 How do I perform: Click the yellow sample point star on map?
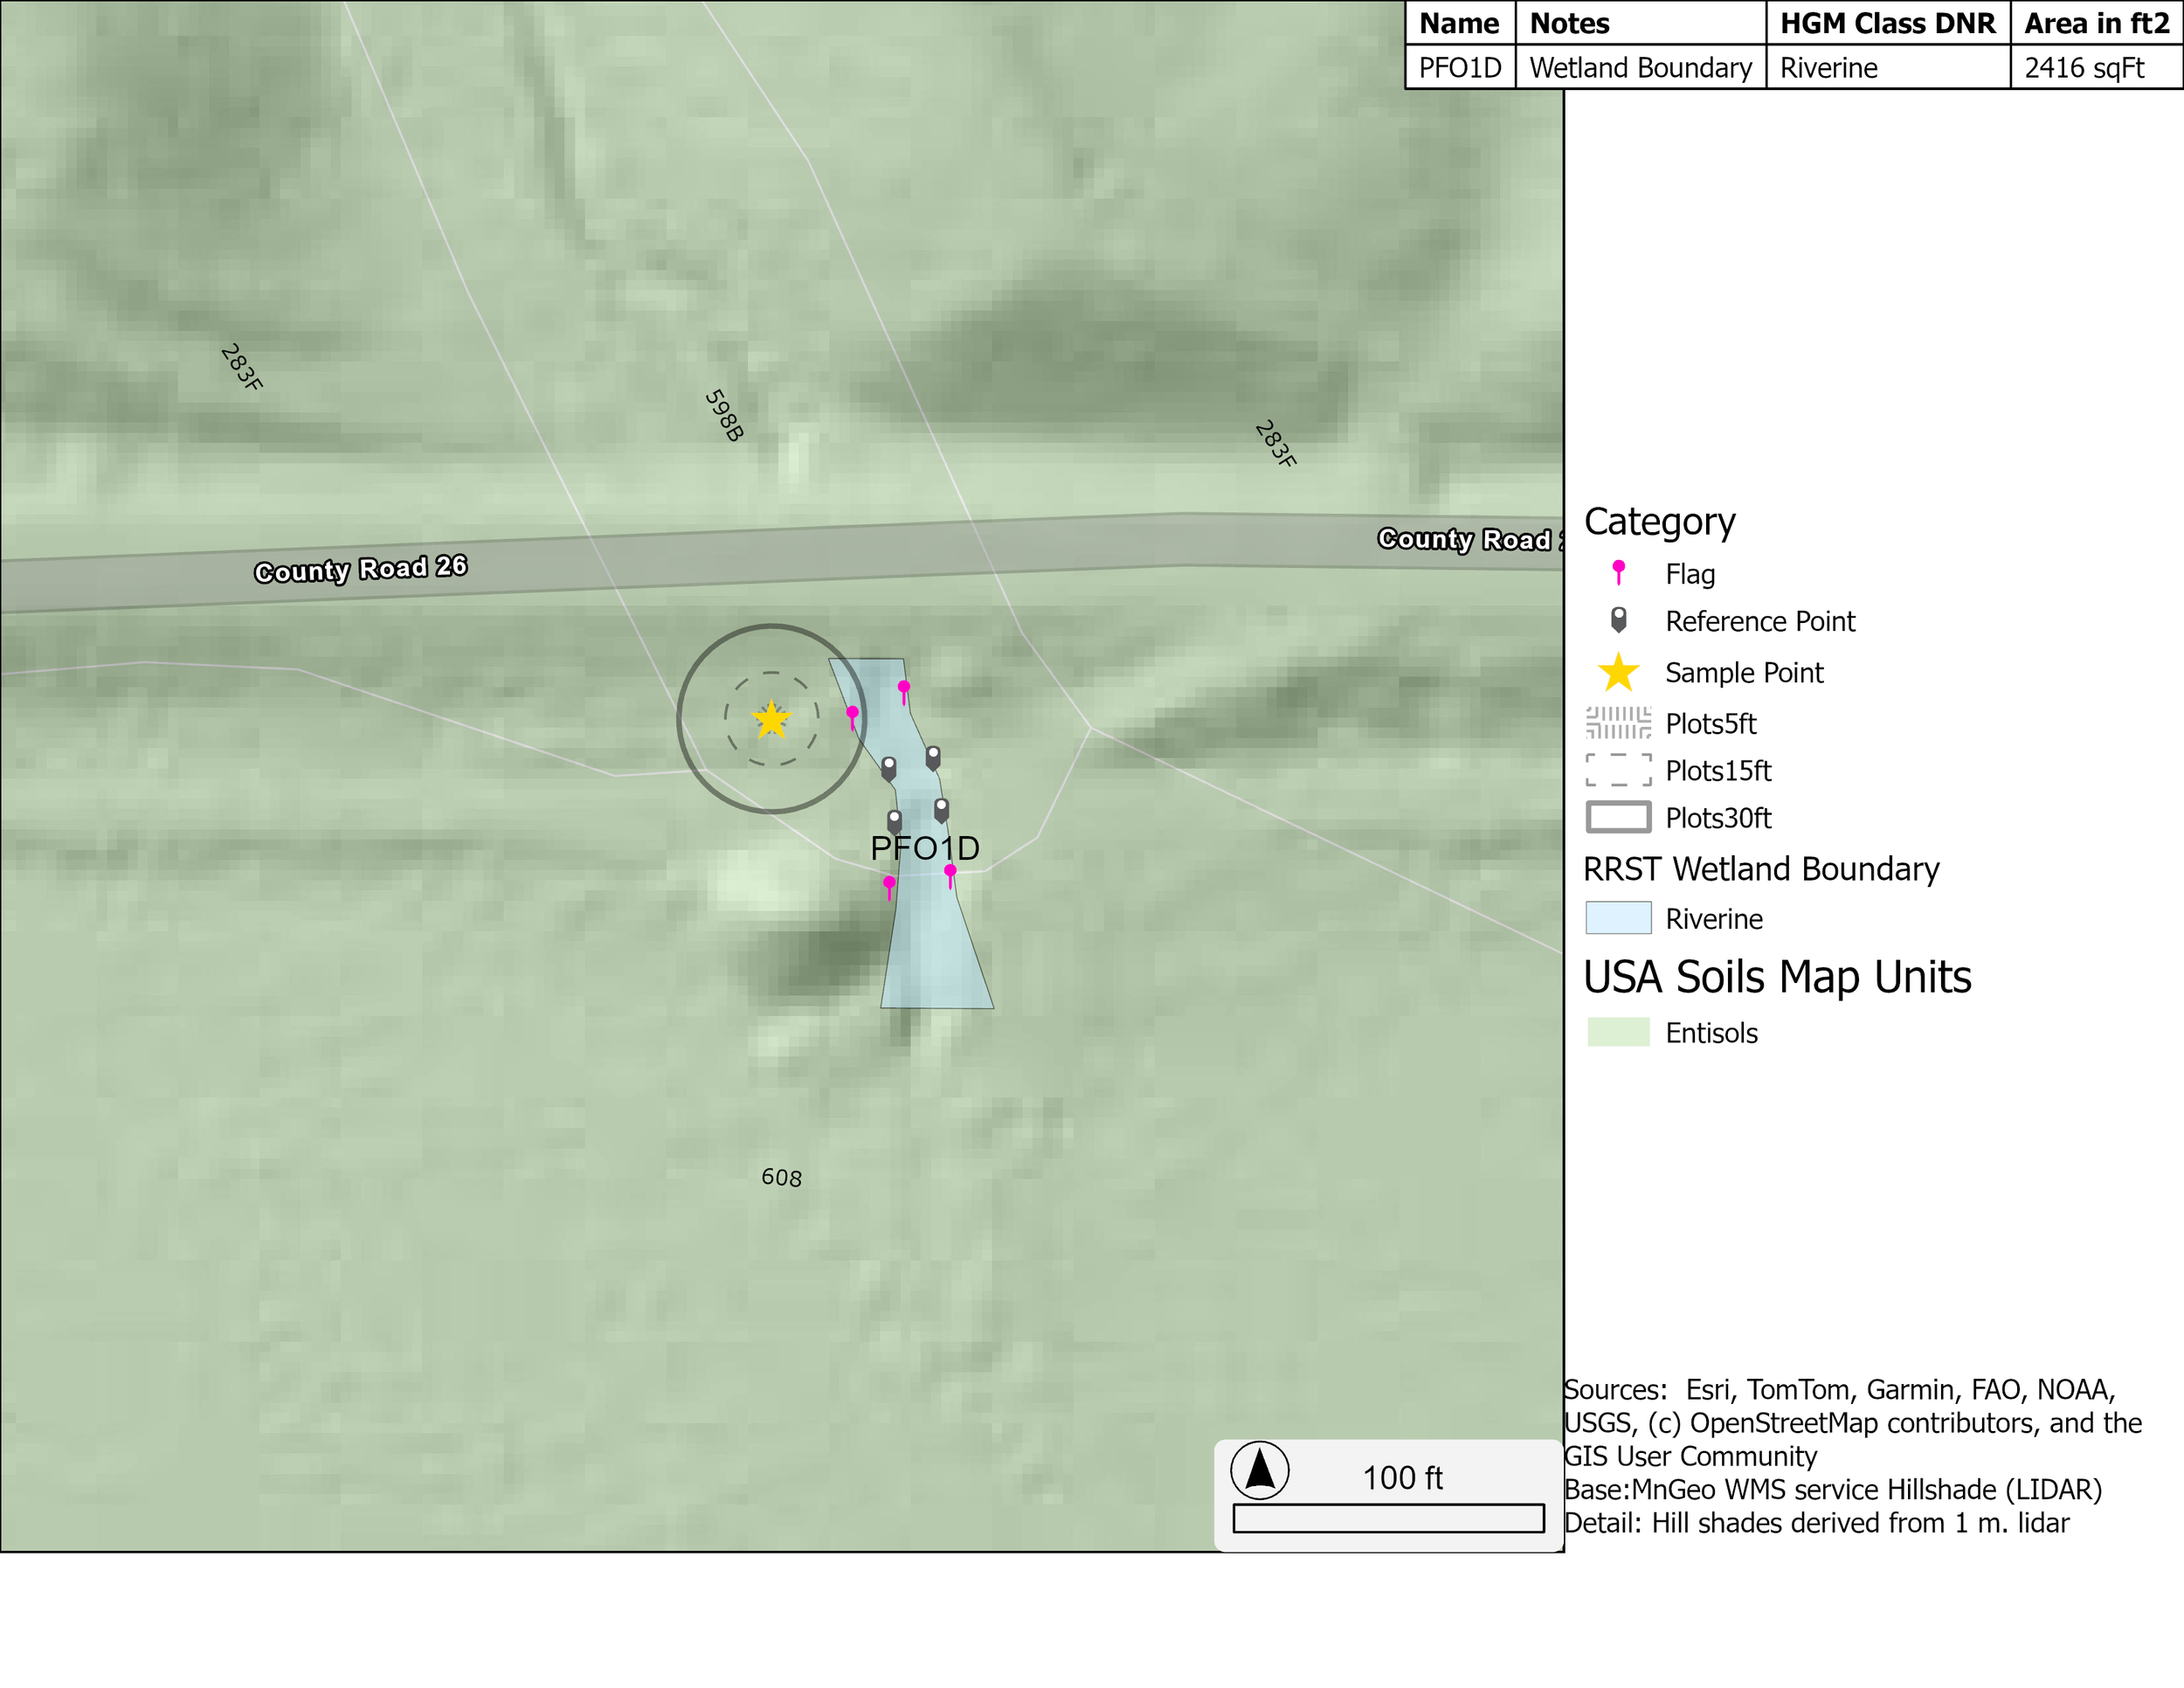point(771,719)
